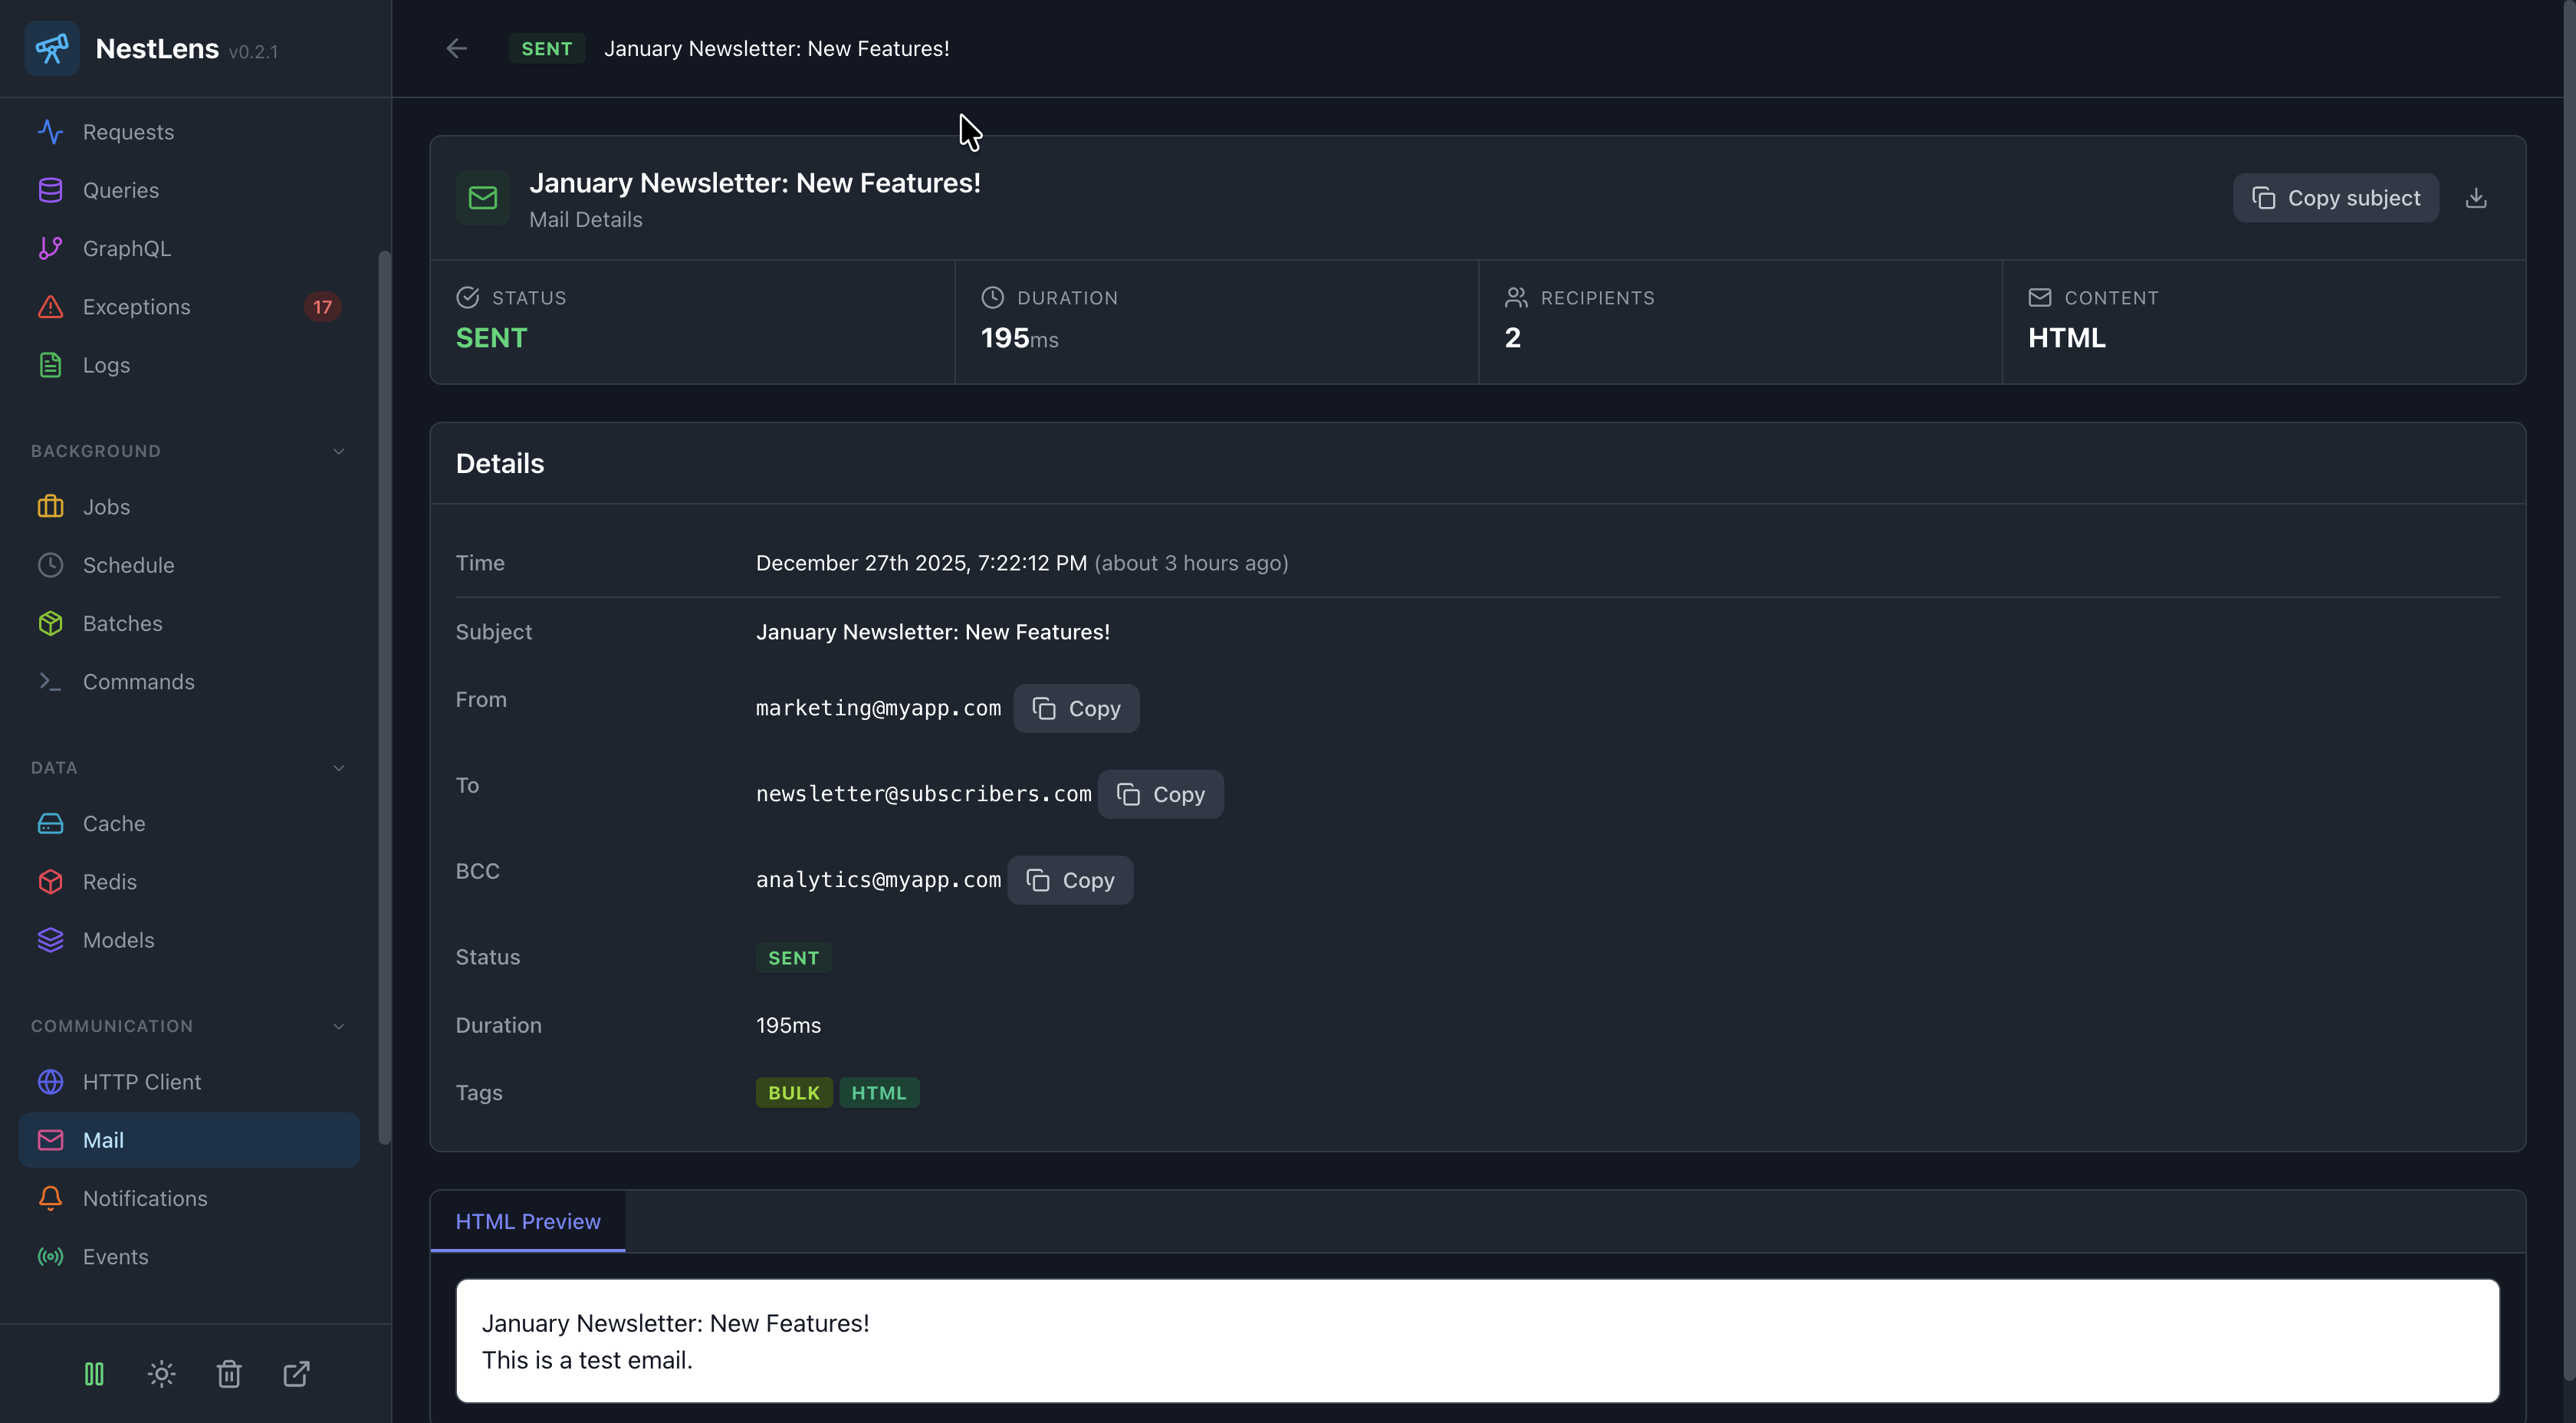Toggle light theme with sun icon
The width and height of the screenshot is (2576, 1423).
point(161,1374)
